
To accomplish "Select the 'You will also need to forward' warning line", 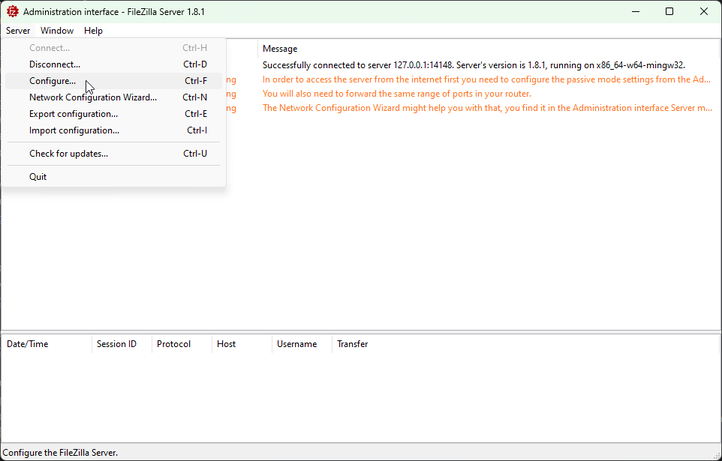I will pyautogui.click(x=397, y=94).
